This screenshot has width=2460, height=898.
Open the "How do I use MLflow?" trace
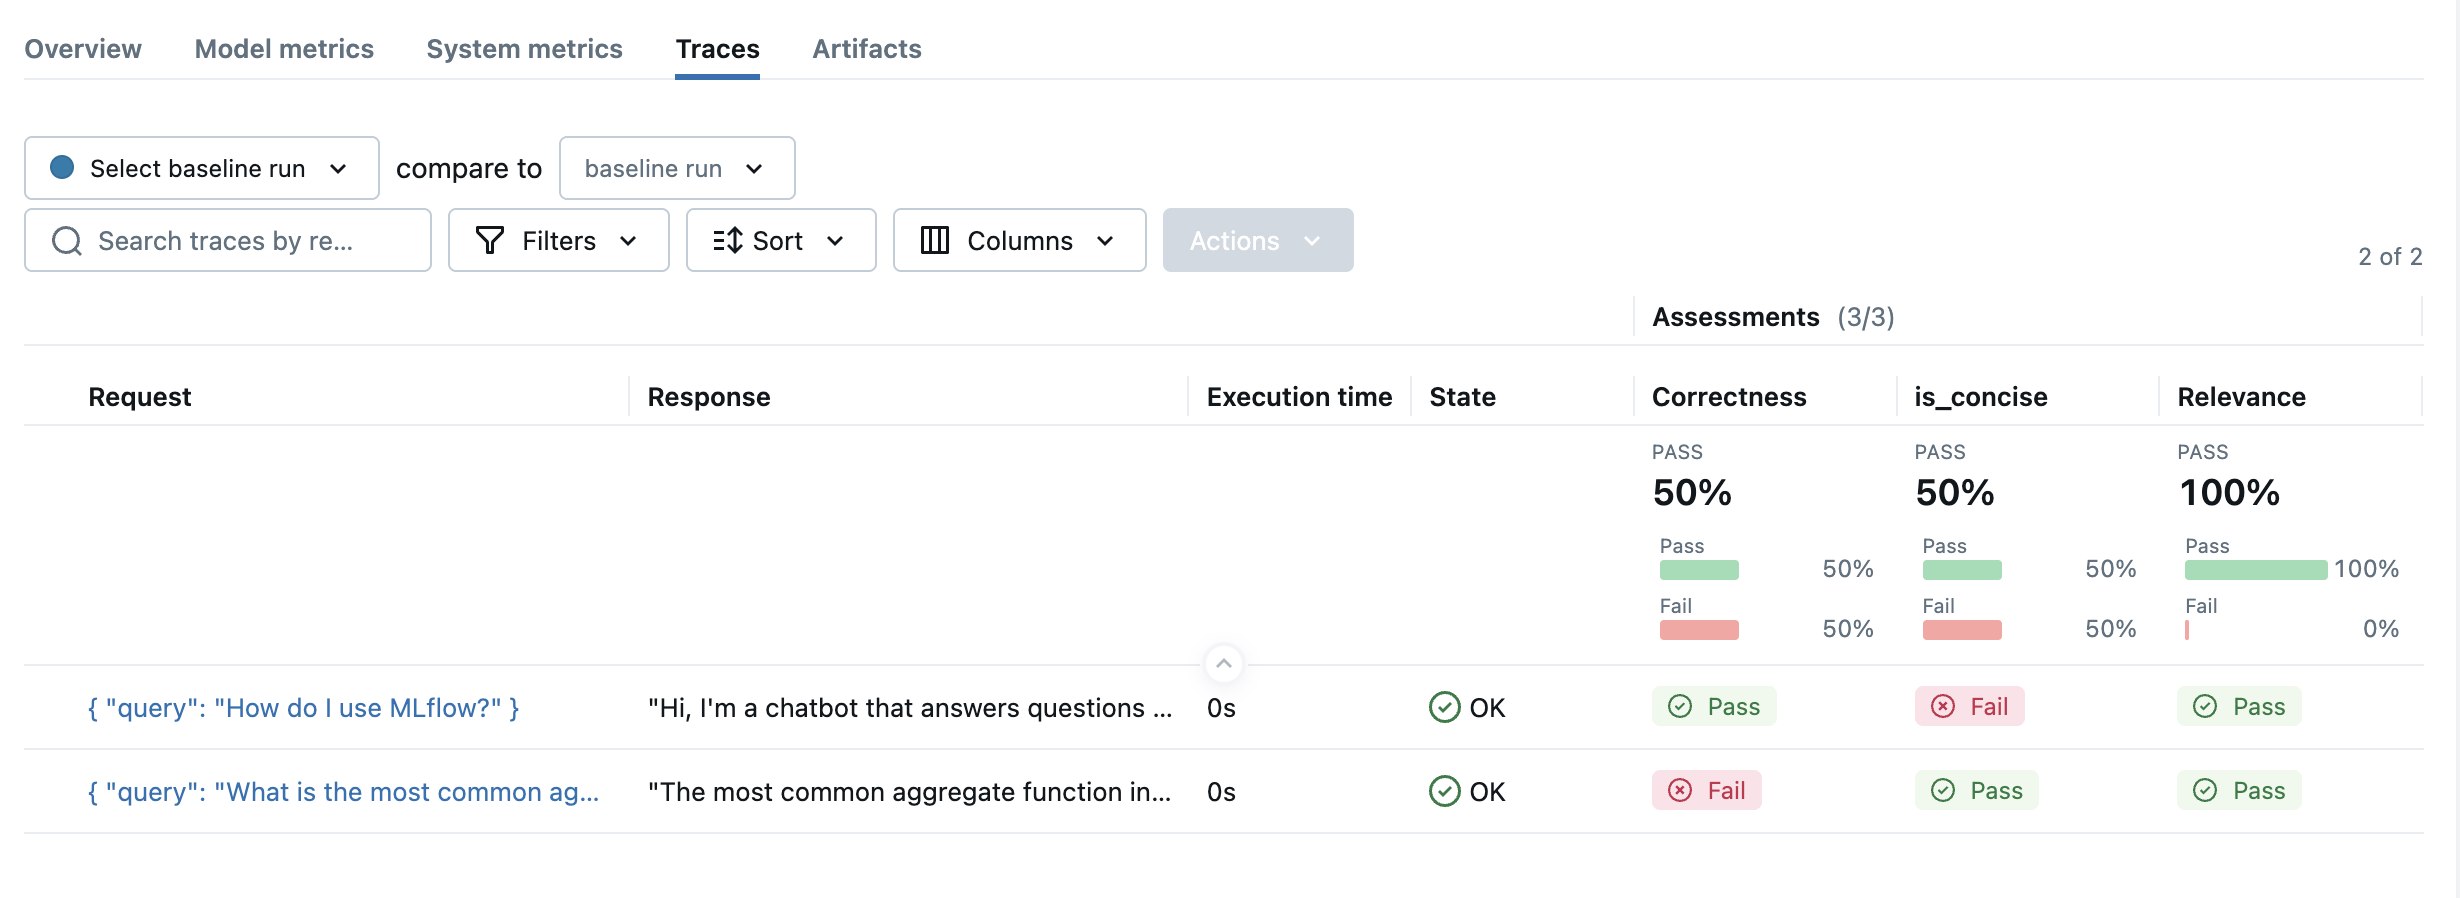(x=303, y=708)
